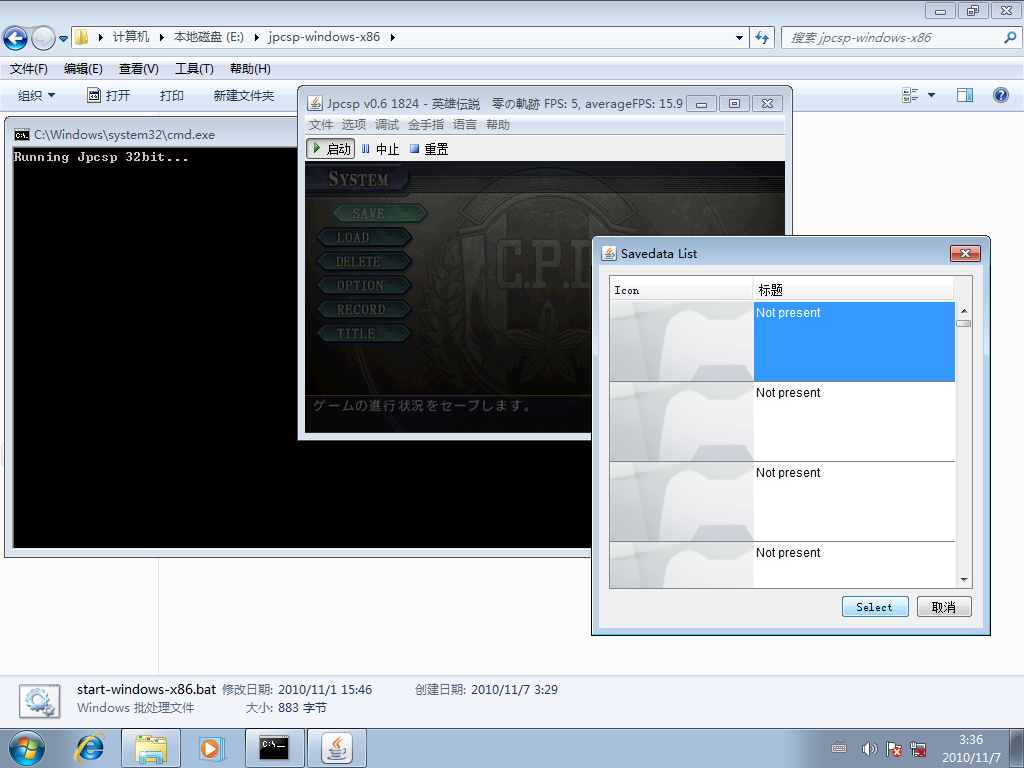Open the 金手指 cheats menu in Jpcsp
This screenshot has width=1024, height=768.
coord(426,125)
